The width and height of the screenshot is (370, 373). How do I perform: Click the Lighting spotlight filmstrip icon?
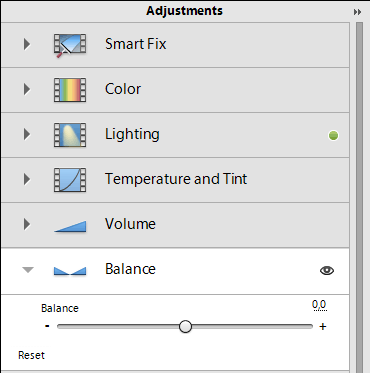click(x=70, y=135)
